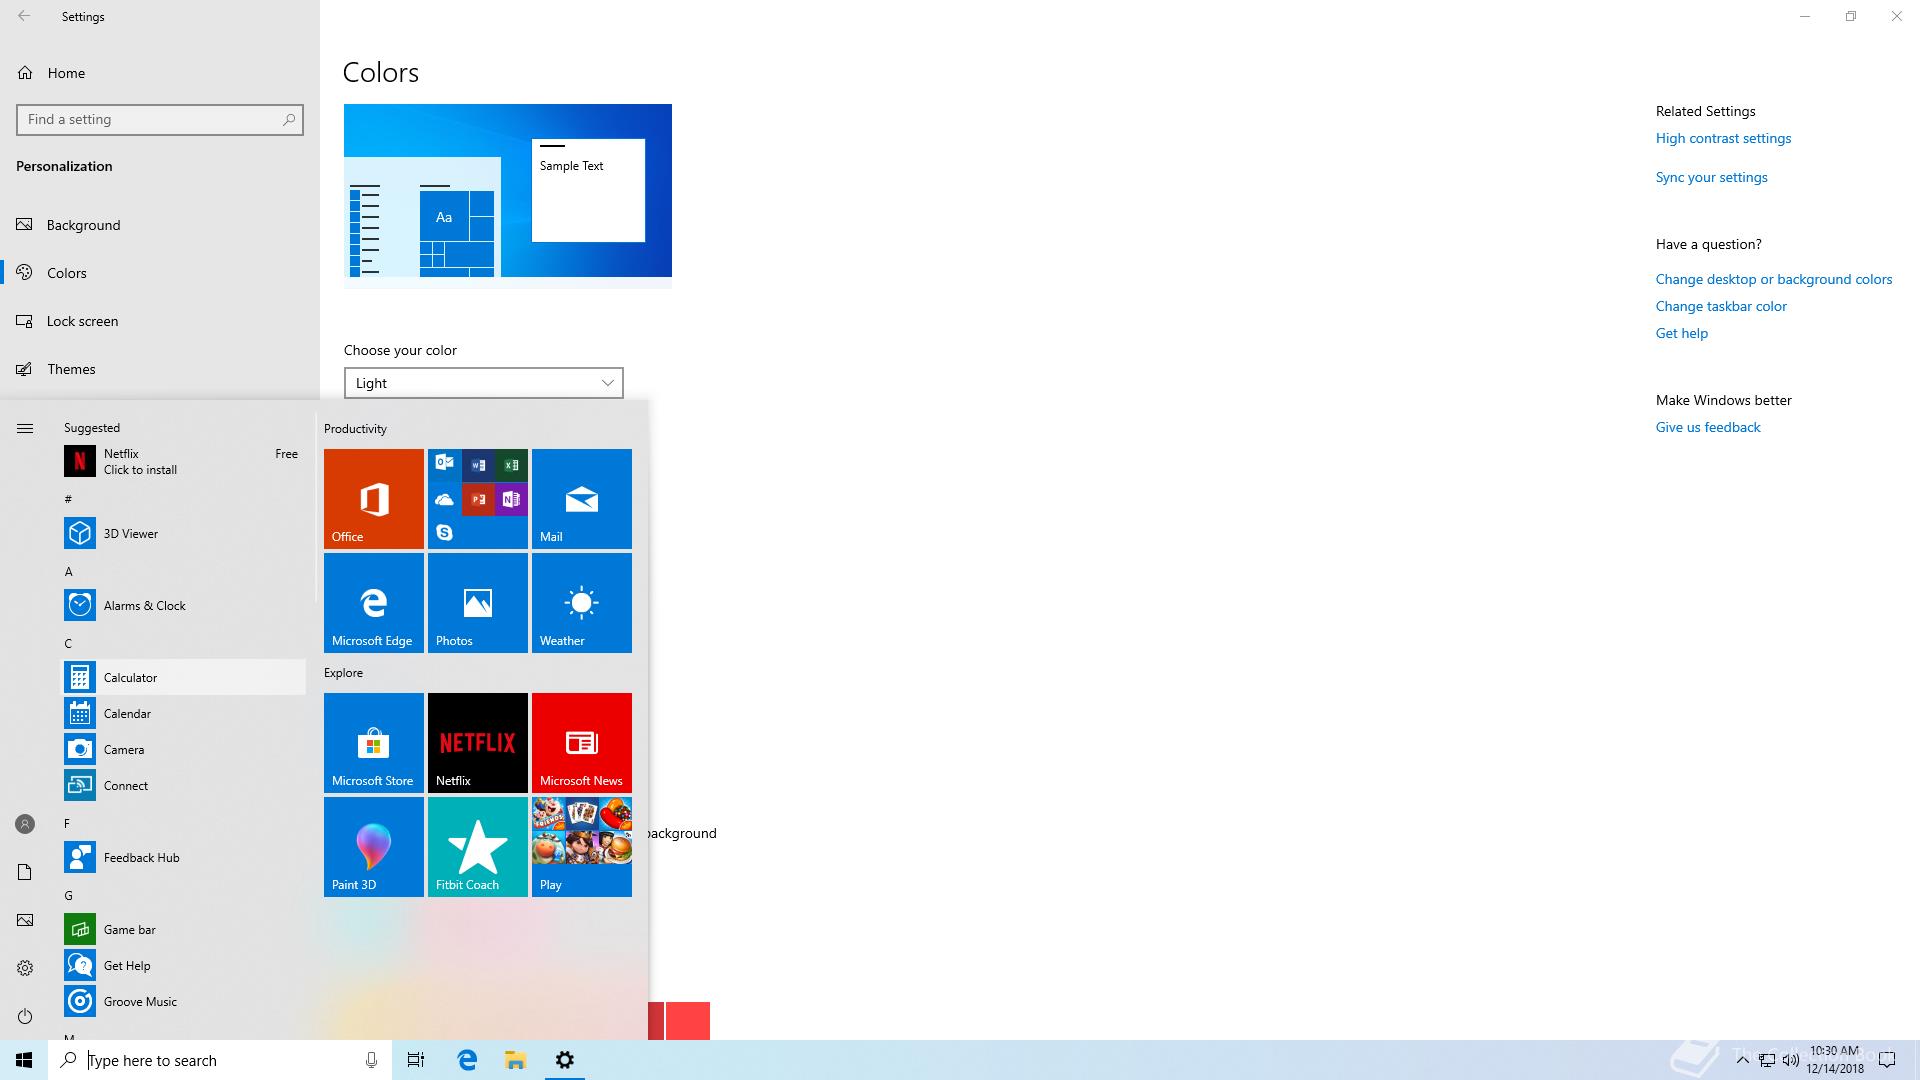Screen dimensions: 1920x1080
Task: Open the volume control in system tray
Action: pyautogui.click(x=1790, y=1060)
